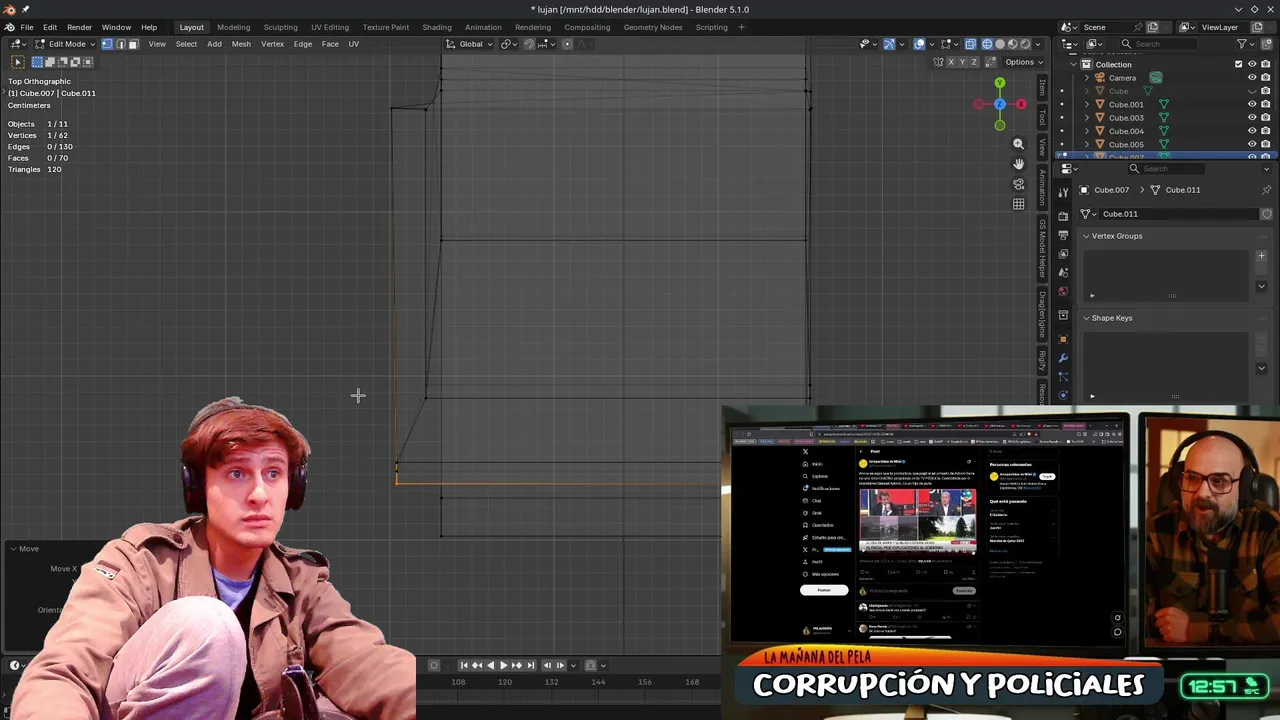Open the Edit Mode dropdown
Viewport: 1280px width, 720px height.
(x=66, y=44)
